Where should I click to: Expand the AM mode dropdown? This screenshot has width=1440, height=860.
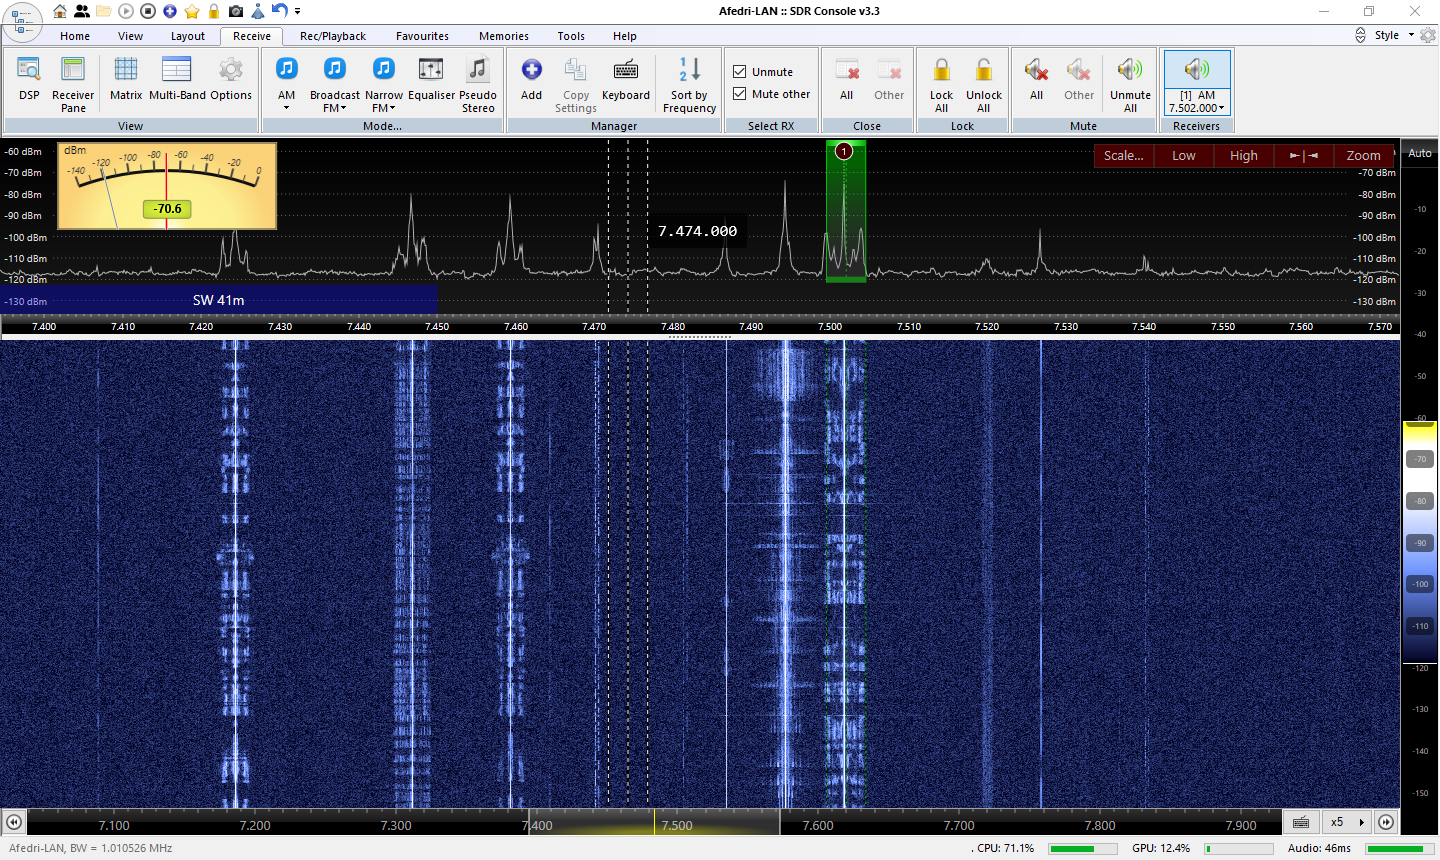click(x=287, y=107)
